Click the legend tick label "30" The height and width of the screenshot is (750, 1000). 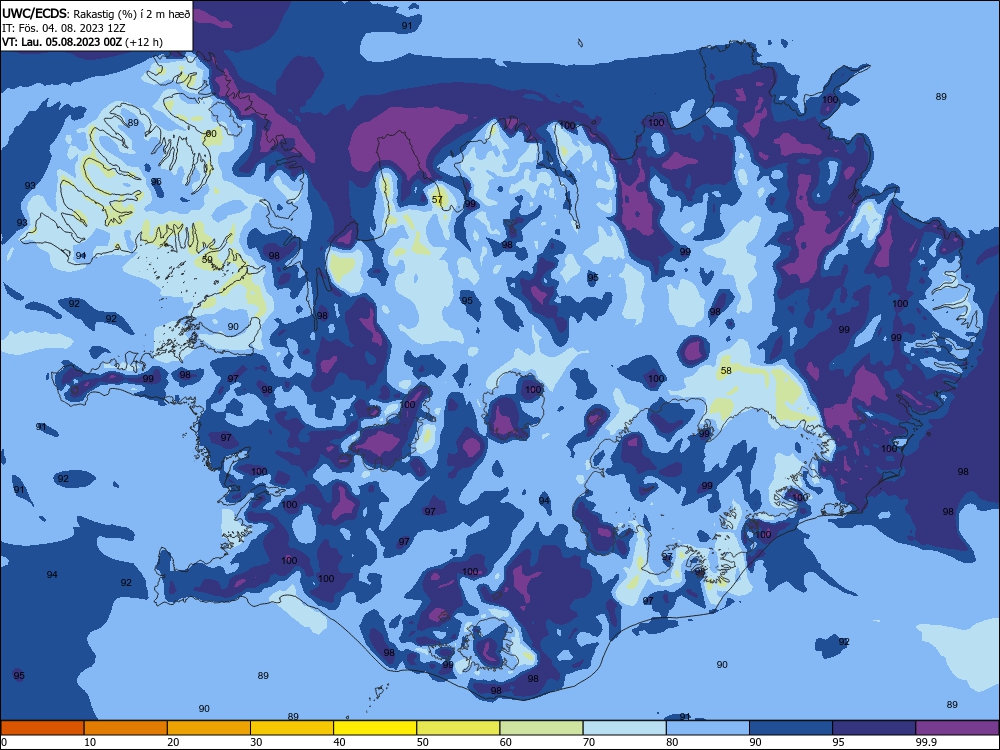click(x=256, y=742)
